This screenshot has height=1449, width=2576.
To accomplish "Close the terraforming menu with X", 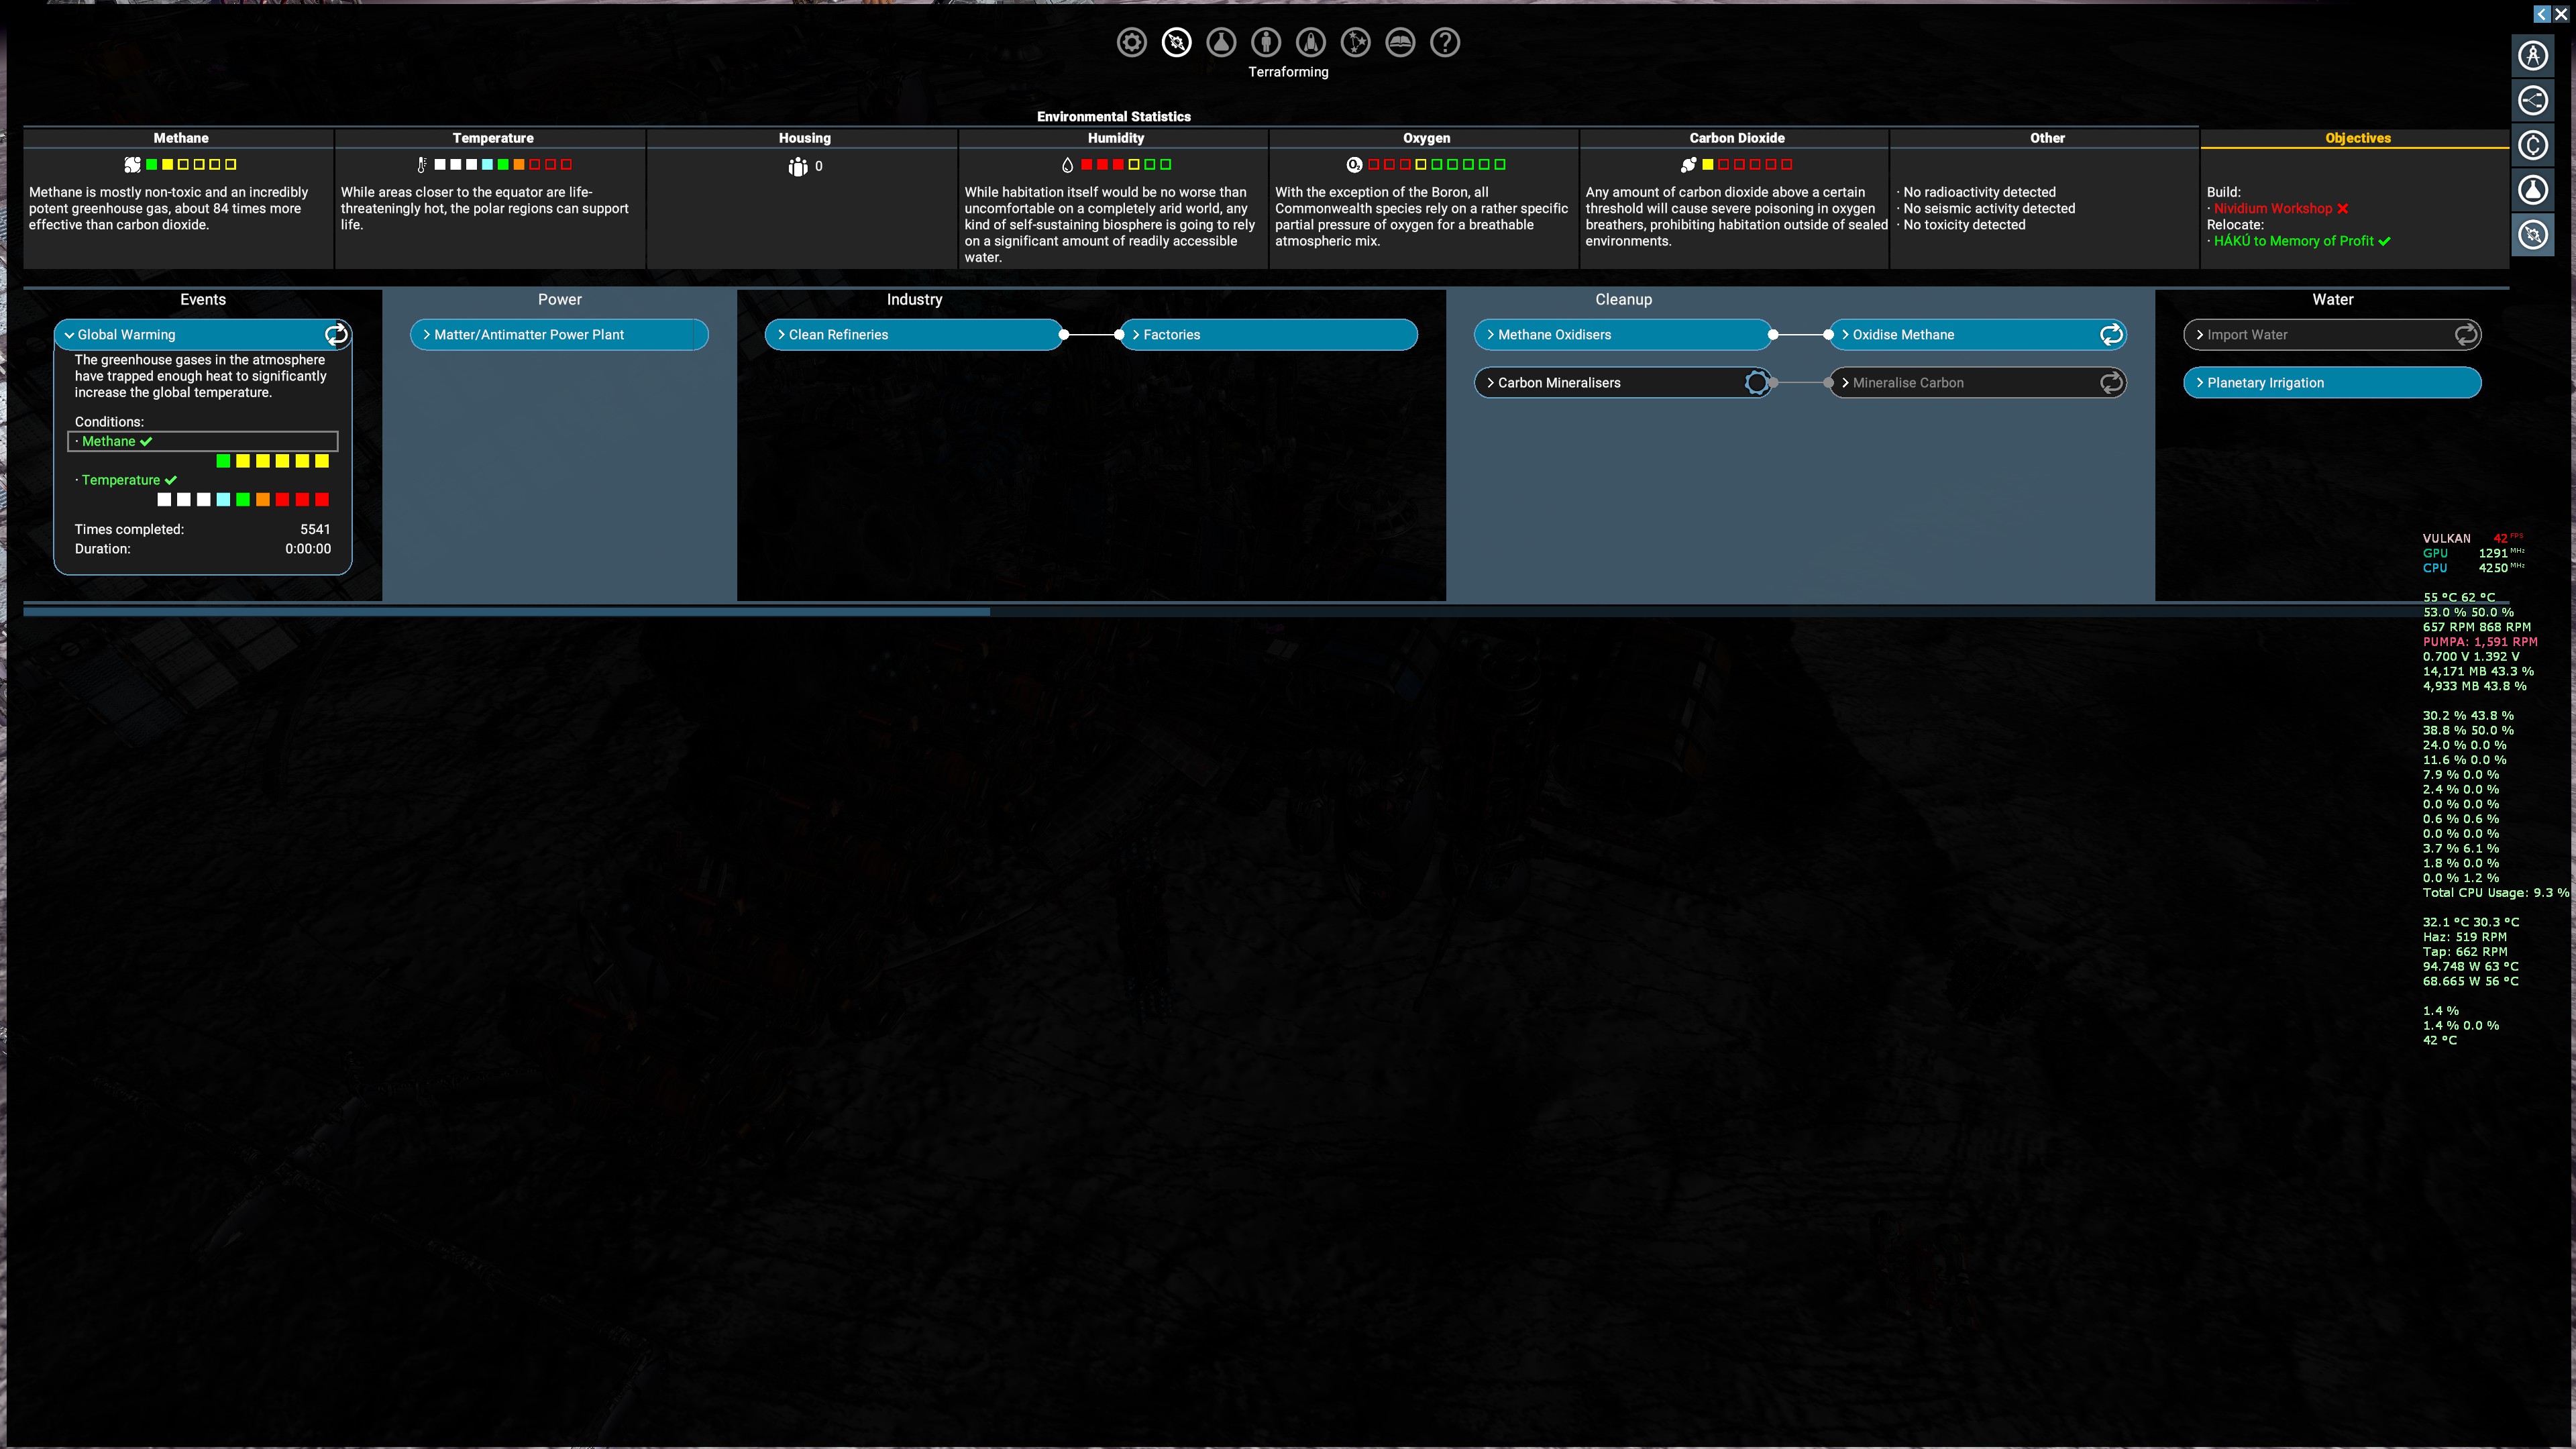I will click(x=2561, y=14).
